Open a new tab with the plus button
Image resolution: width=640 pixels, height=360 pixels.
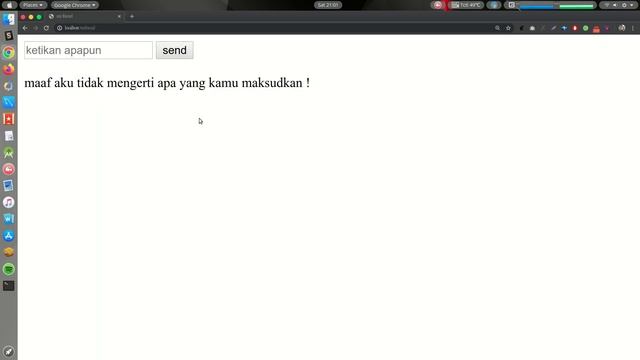tap(132, 16)
